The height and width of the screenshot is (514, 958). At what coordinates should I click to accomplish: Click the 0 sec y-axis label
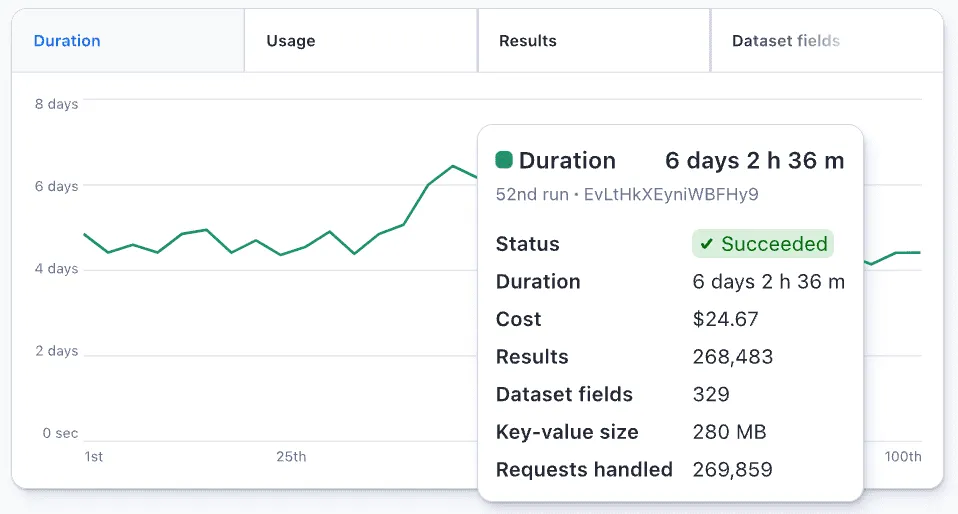(x=59, y=434)
